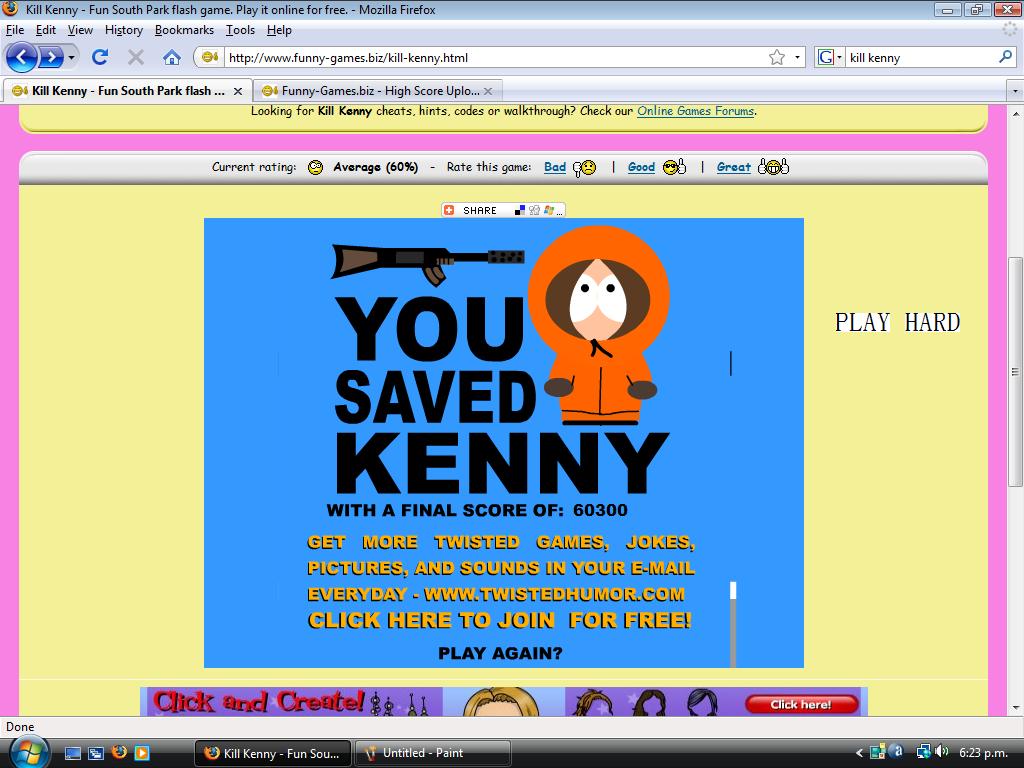Click the address bar URL field
The height and width of the screenshot is (768, 1024).
point(496,57)
